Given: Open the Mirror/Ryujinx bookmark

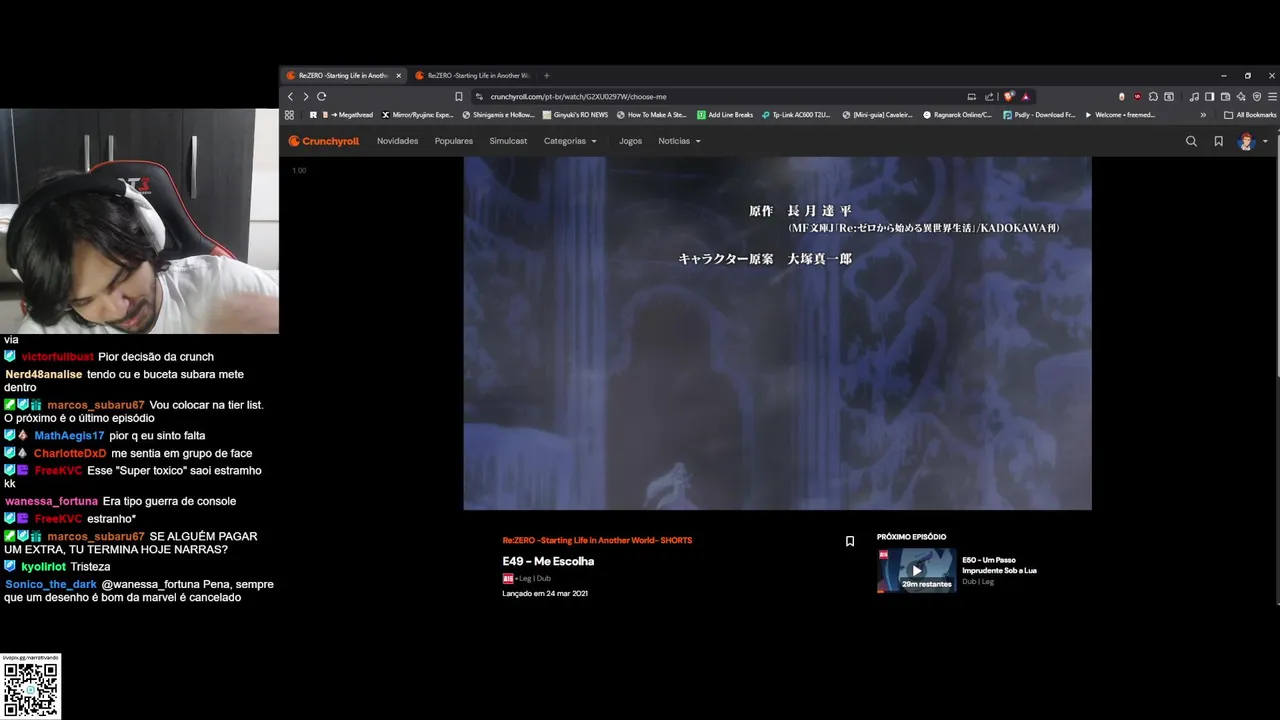Looking at the screenshot, I should tap(418, 115).
